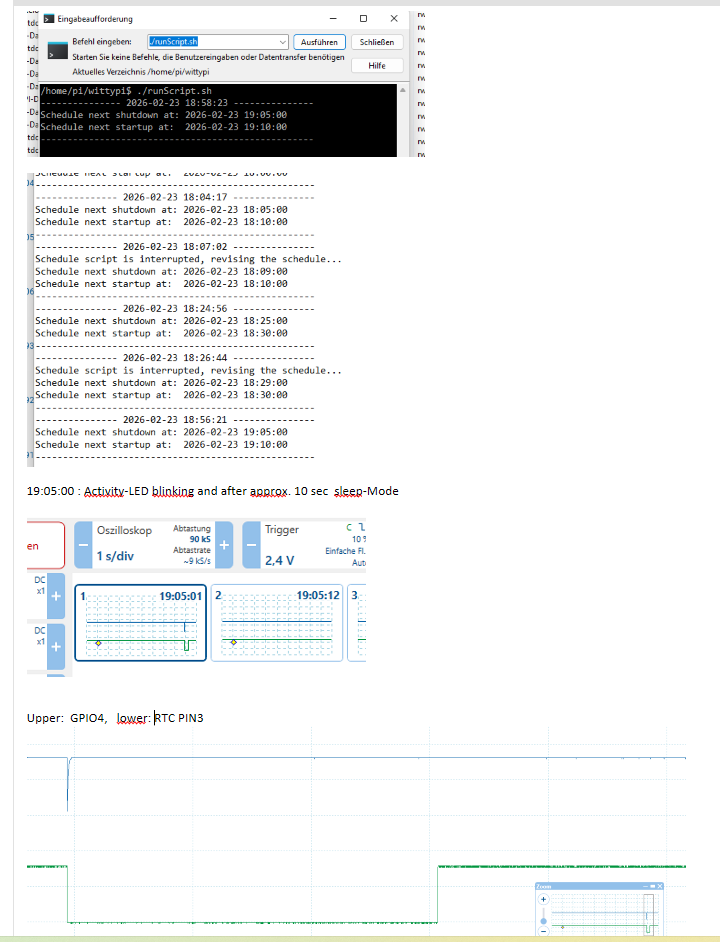Click the Ausführen button

pos(319,42)
